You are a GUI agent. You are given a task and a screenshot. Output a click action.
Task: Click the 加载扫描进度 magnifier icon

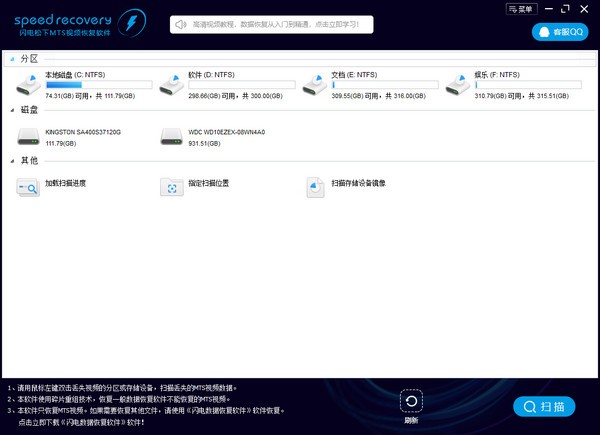[x=27, y=186]
